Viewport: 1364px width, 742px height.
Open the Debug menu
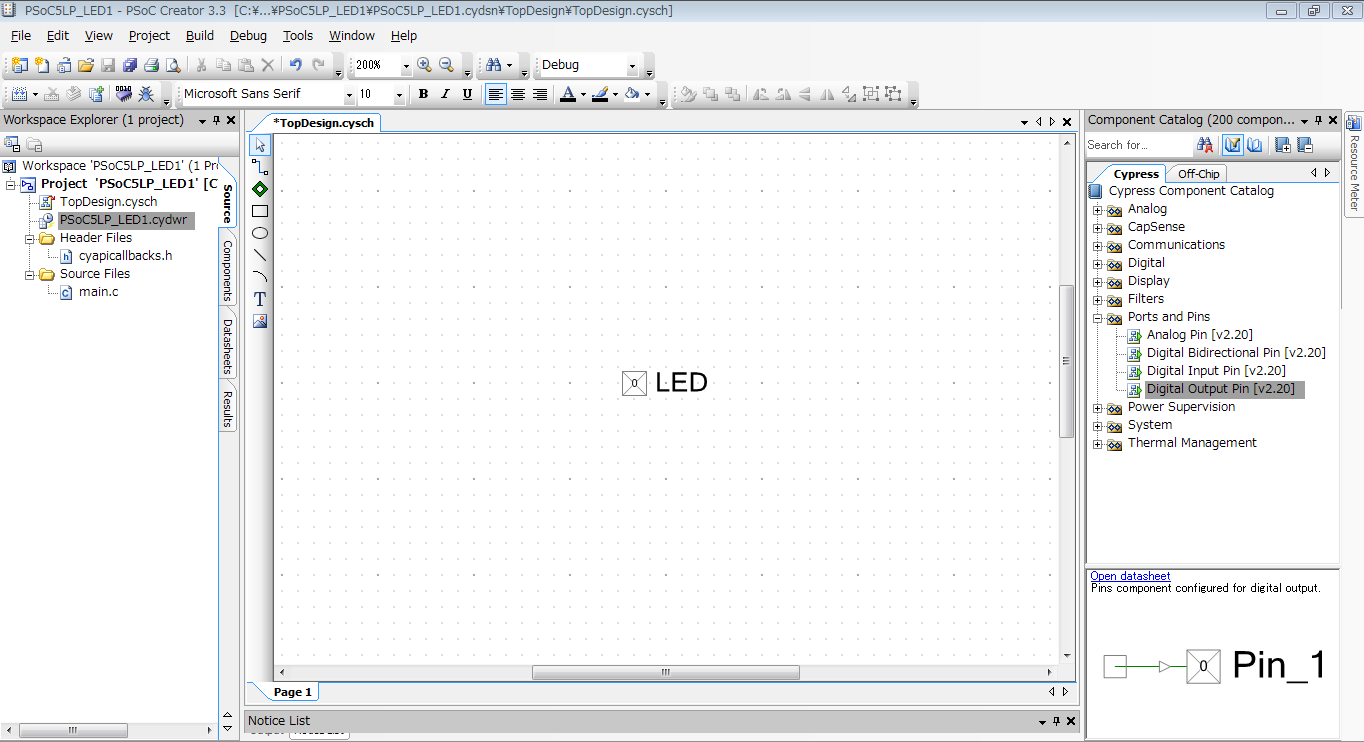(248, 35)
